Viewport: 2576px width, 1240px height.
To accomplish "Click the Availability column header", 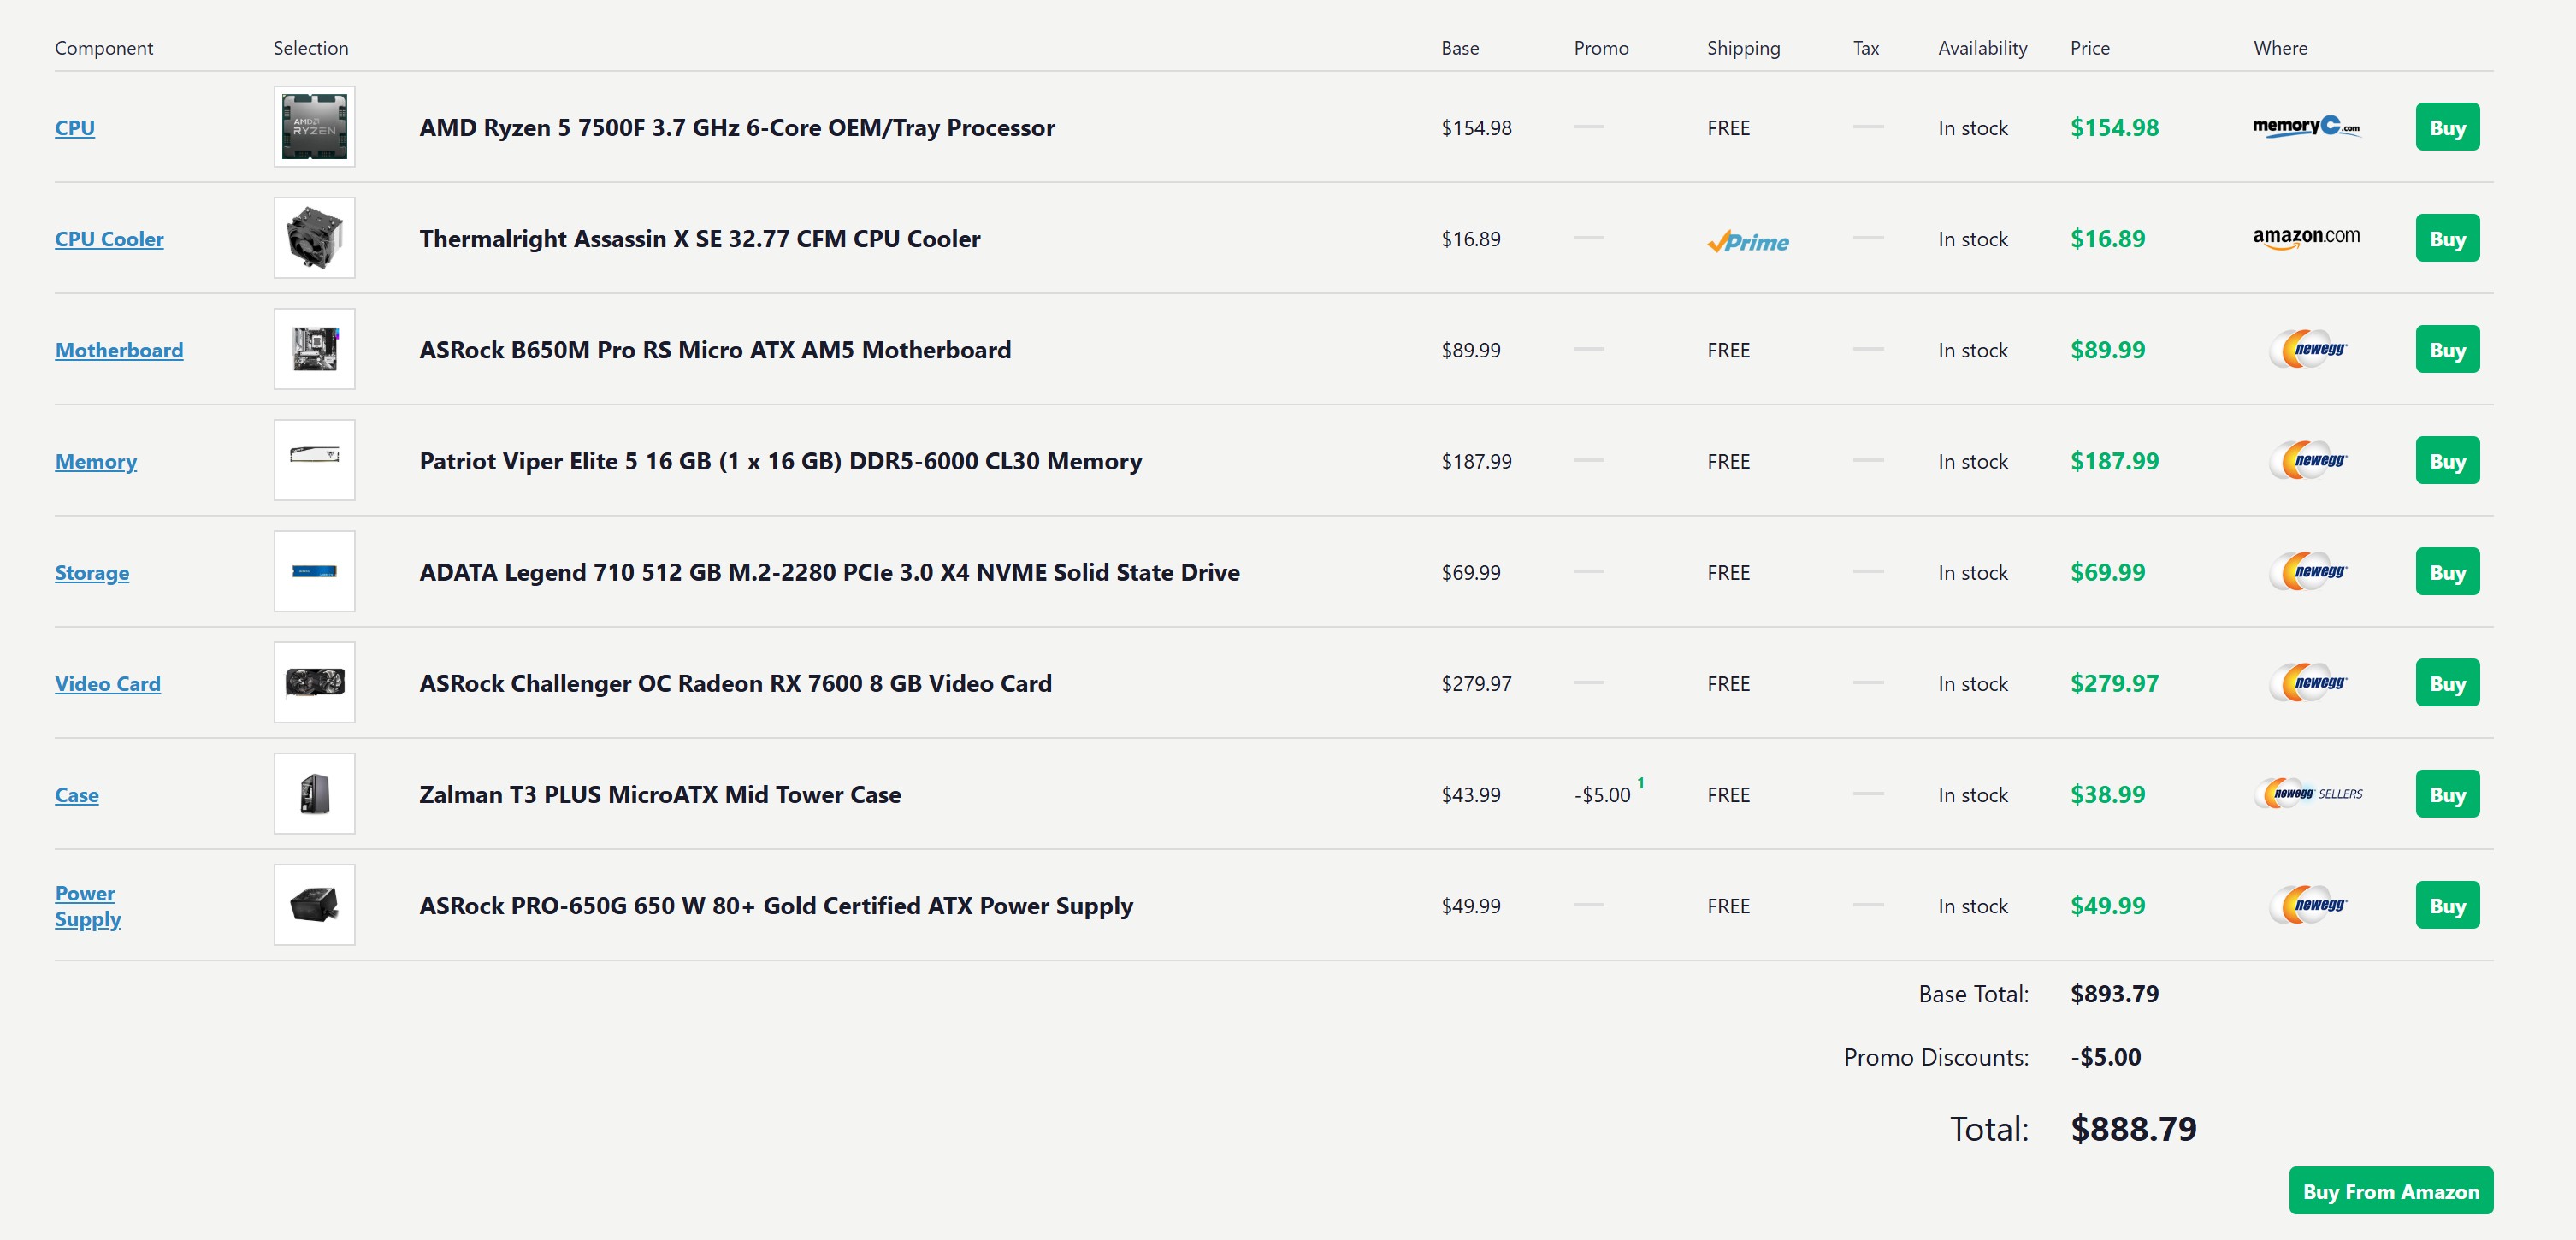I will [1982, 48].
